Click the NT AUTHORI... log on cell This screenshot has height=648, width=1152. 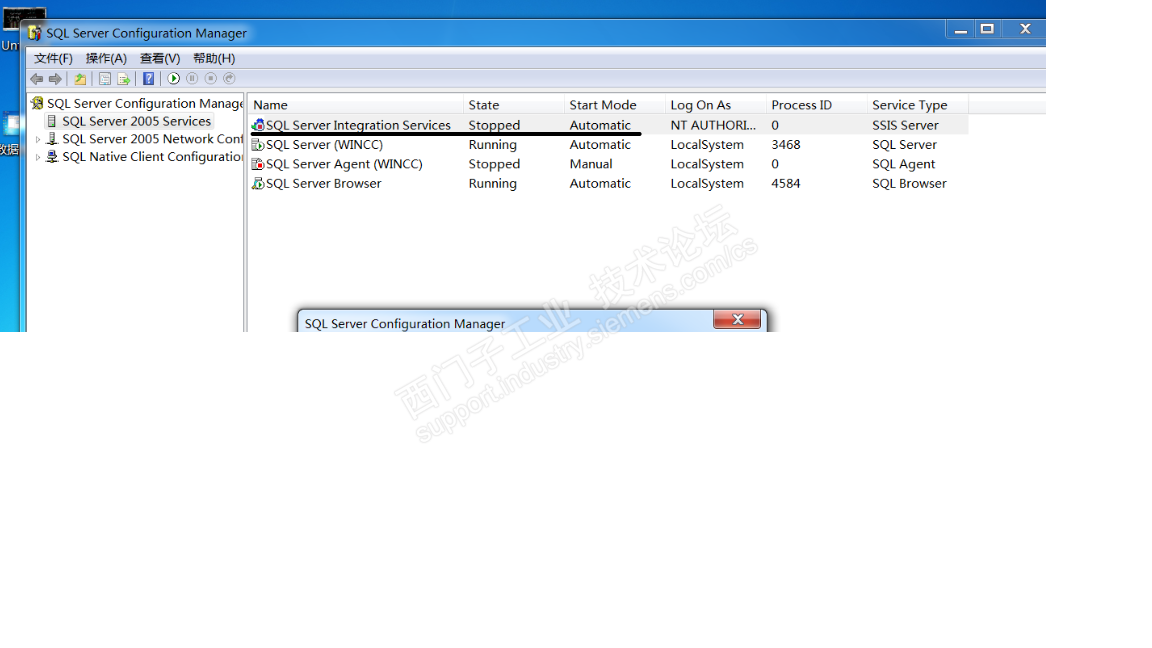[713, 126]
